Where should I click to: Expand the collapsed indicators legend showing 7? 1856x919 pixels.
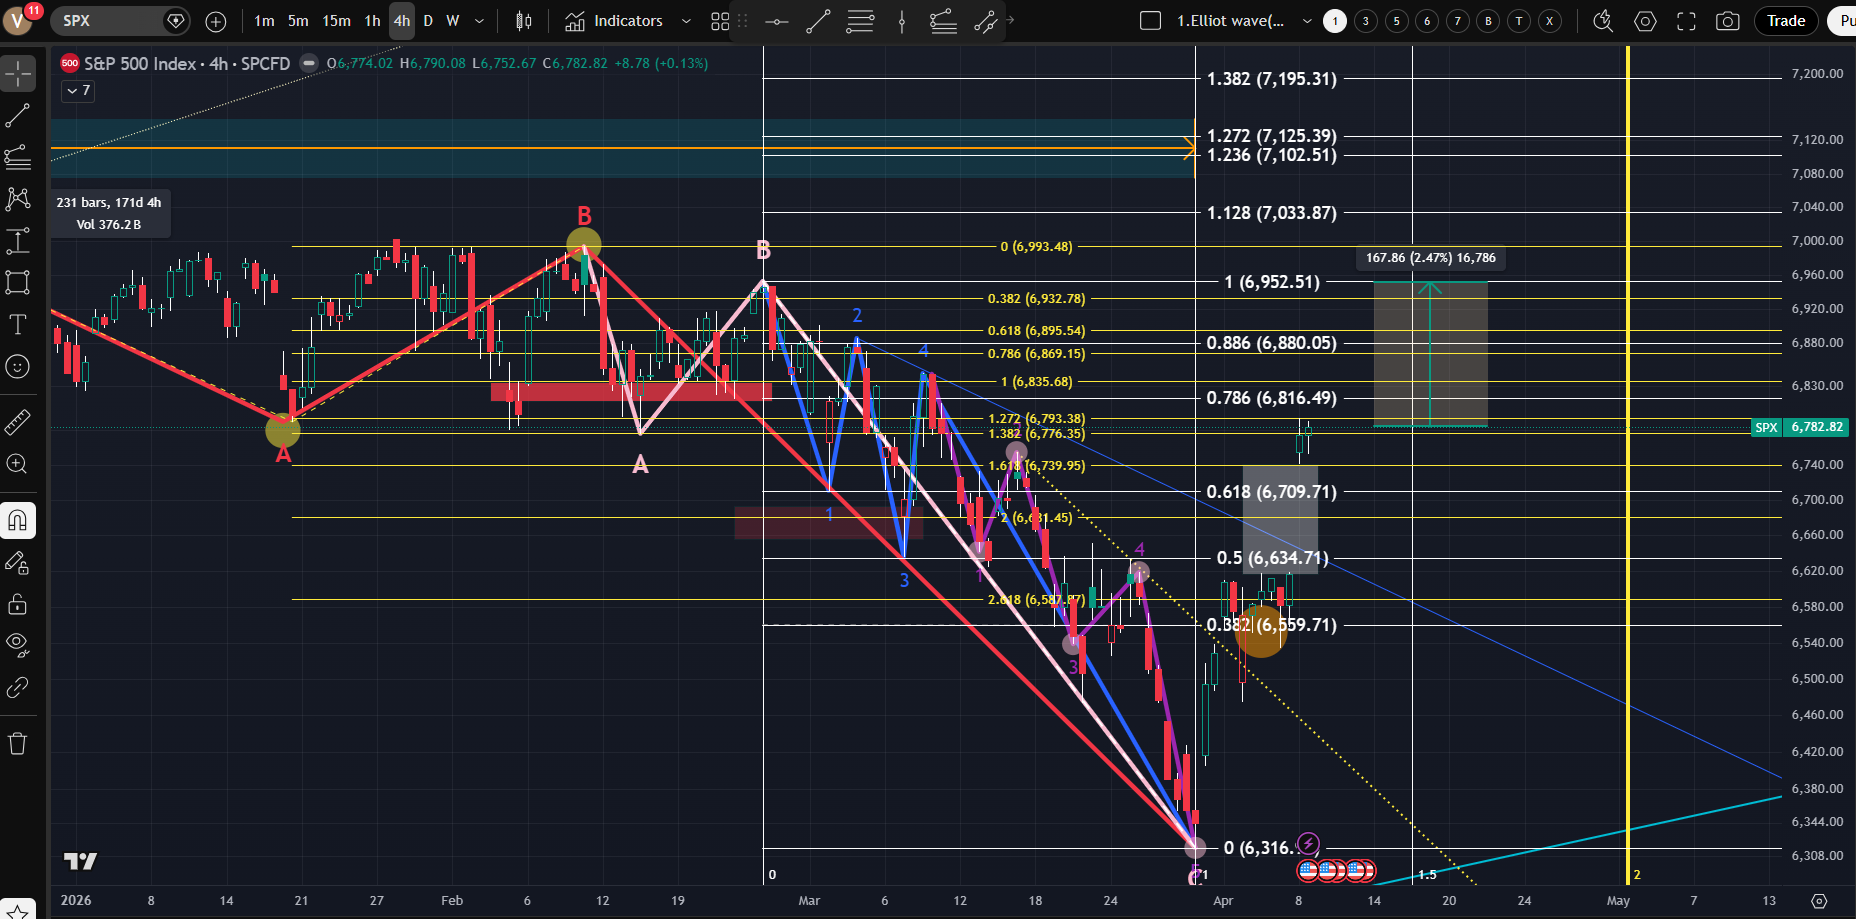coord(78,91)
